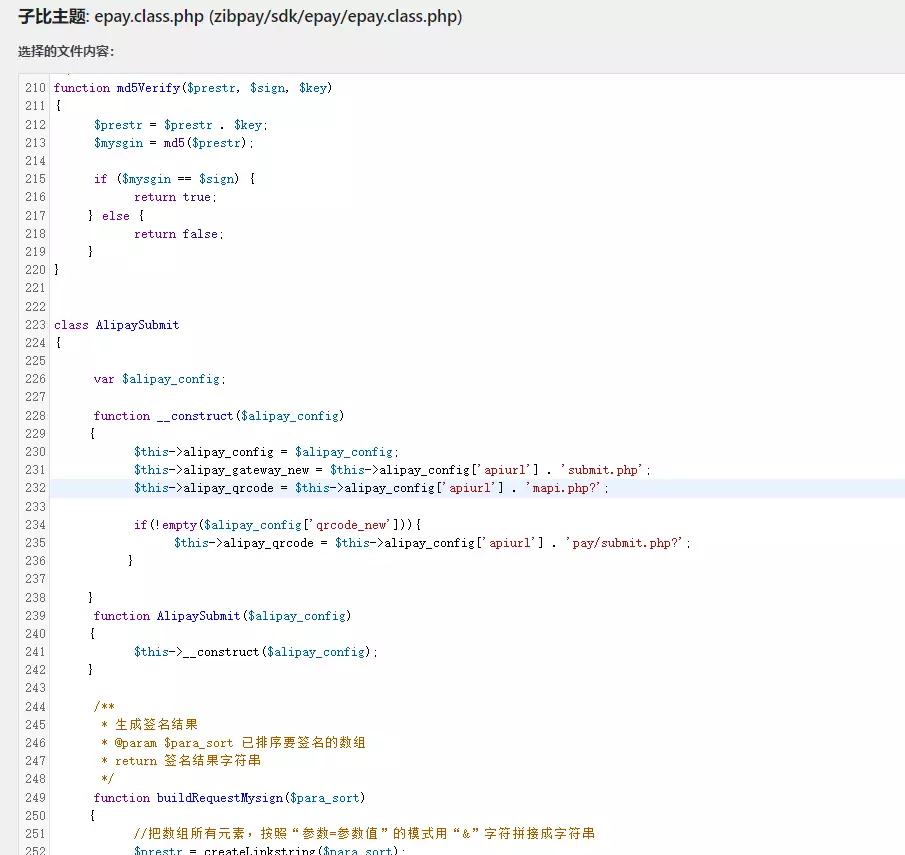Select the epay.class.php filename in the header
This screenshot has width=905, height=855.
pyautogui.click(x=147, y=17)
